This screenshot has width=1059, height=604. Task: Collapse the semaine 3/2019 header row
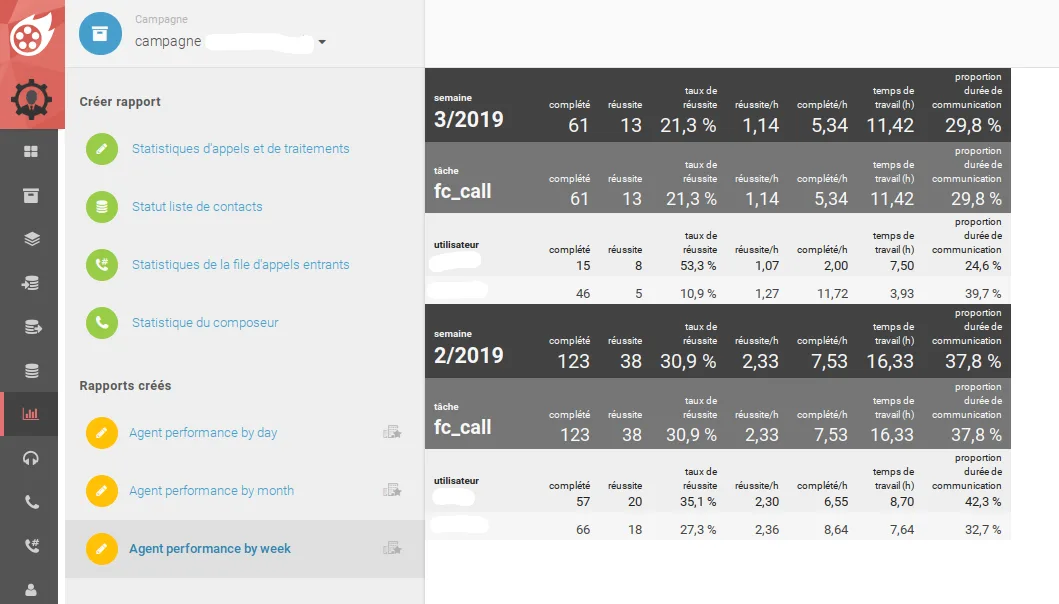718,105
